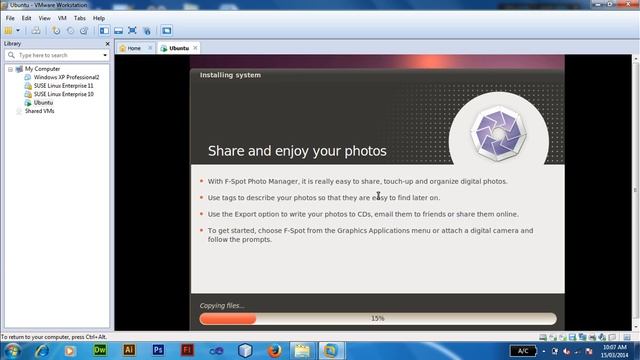Click the console view toolbar icon

tap(167, 31)
